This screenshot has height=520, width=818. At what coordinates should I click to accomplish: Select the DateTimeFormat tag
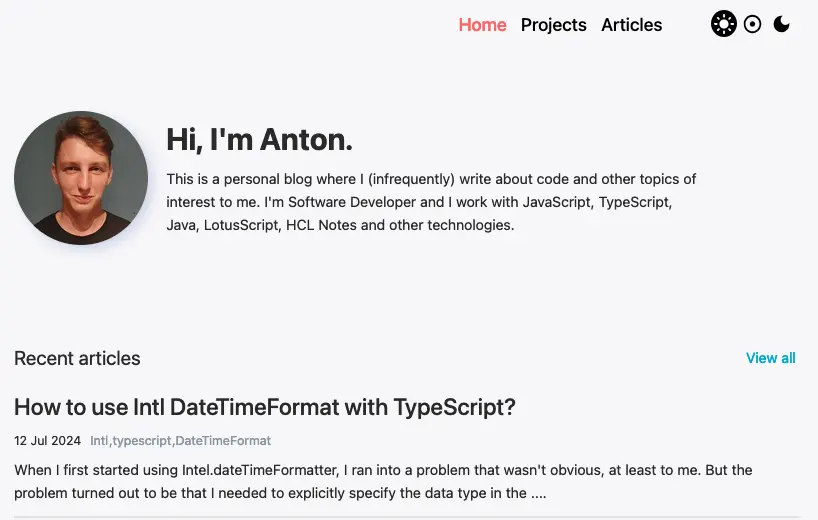click(x=223, y=441)
